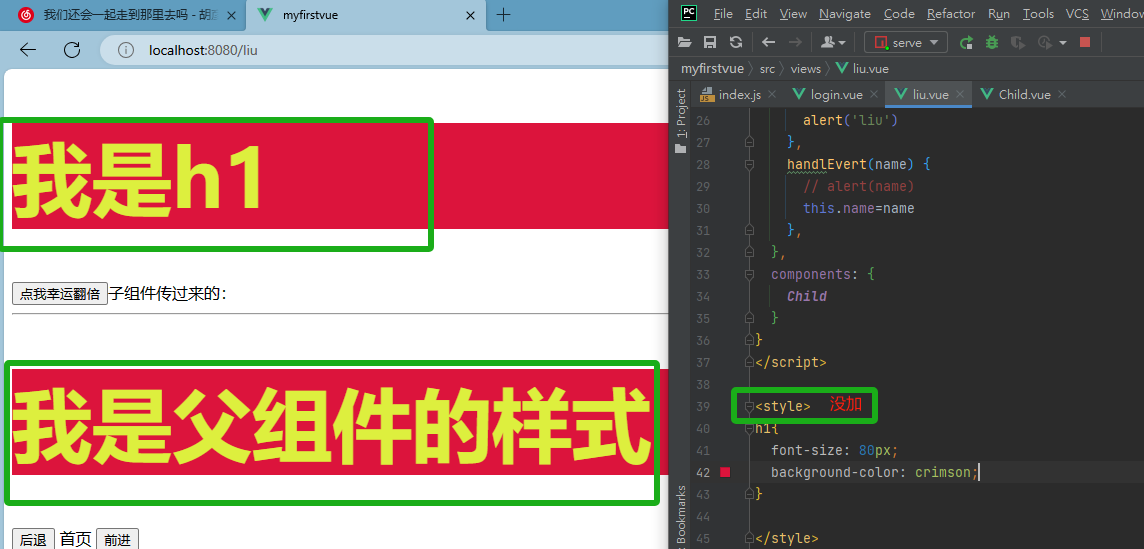The width and height of the screenshot is (1144, 549).
Task: Open the user account dropdown in toolbar
Action: pos(832,42)
